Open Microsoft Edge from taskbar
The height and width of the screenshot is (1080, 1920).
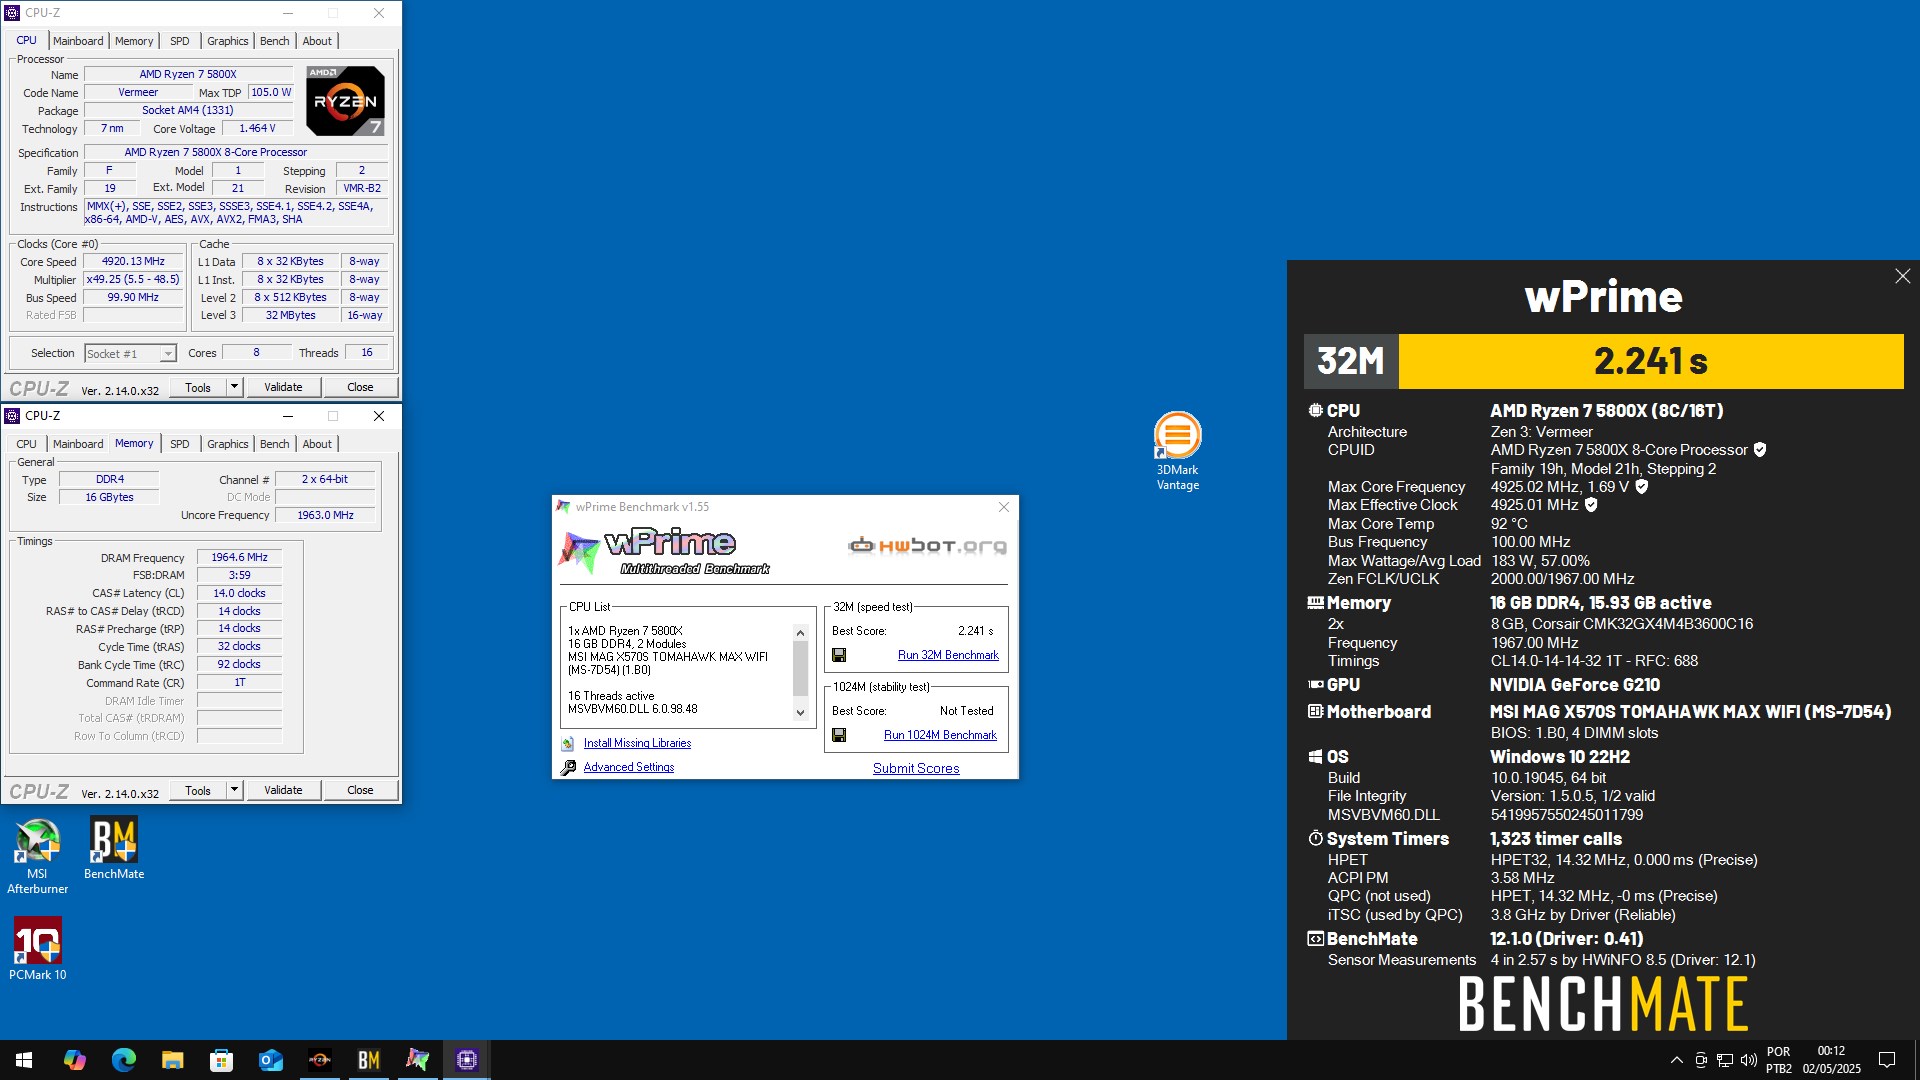click(123, 1060)
